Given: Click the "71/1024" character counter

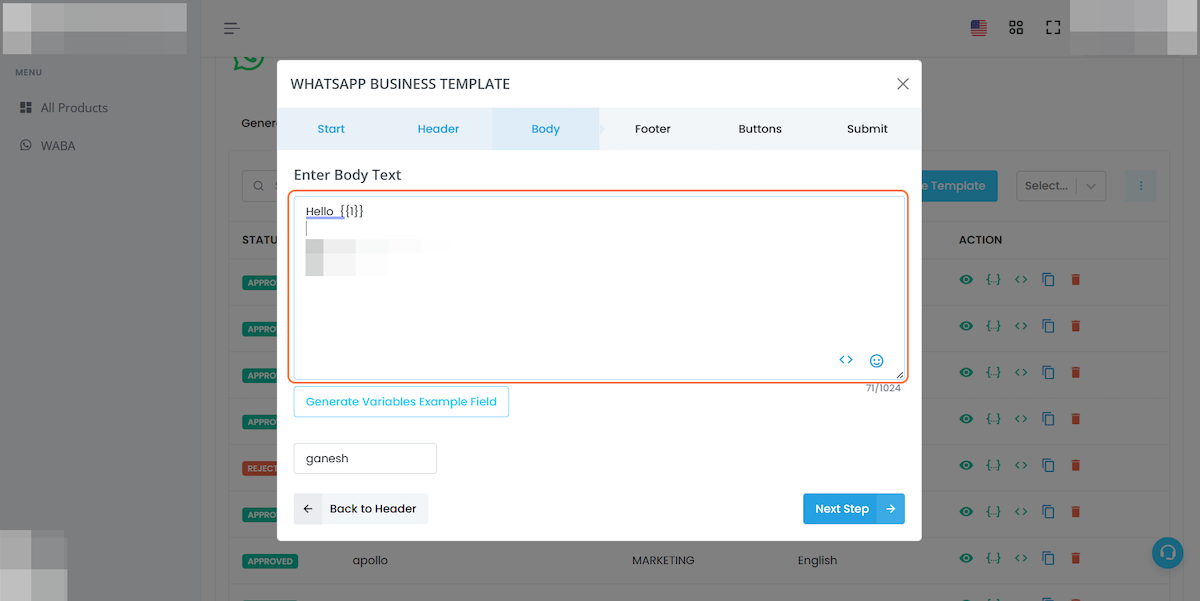Looking at the screenshot, I should coord(883,388).
